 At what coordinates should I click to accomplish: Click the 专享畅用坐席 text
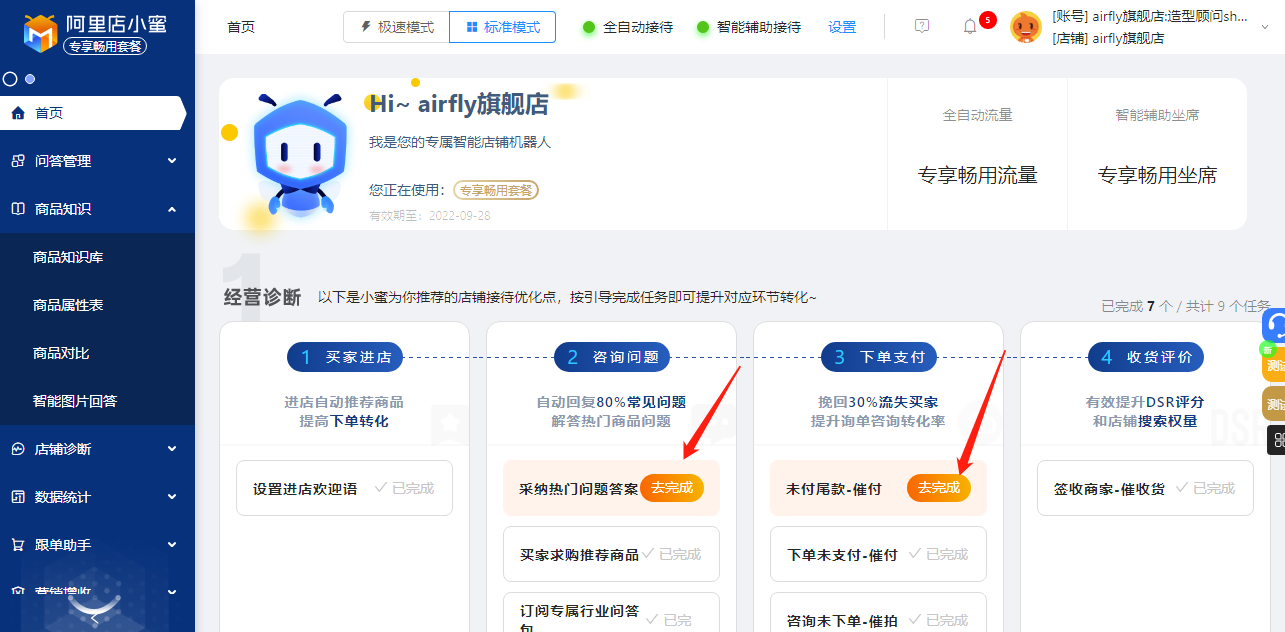1157,176
